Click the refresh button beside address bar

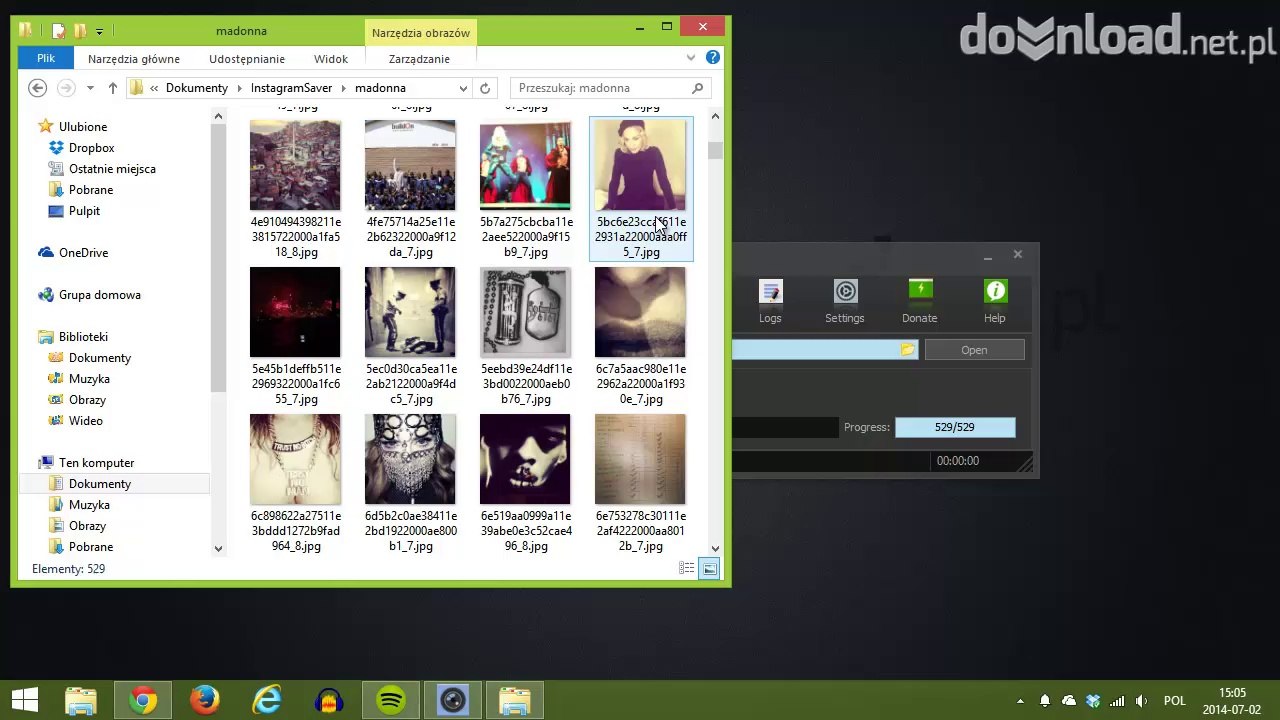click(485, 88)
